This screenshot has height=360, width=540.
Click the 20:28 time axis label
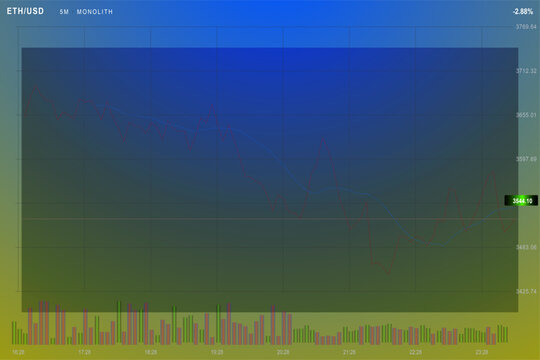tap(283, 352)
